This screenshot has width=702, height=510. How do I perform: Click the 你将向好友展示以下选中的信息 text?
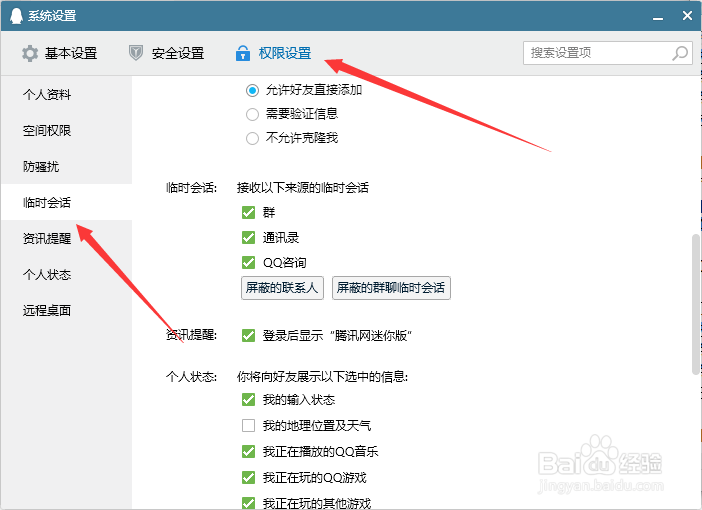coord(322,377)
